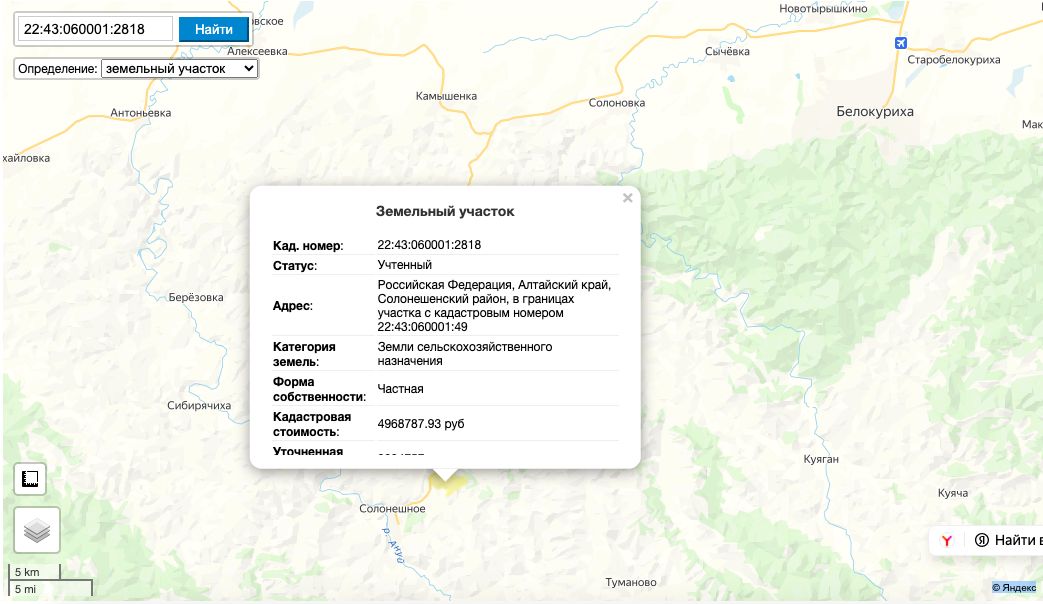Close the Земельный участок popup
1043x604 pixels.
[627, 198]
